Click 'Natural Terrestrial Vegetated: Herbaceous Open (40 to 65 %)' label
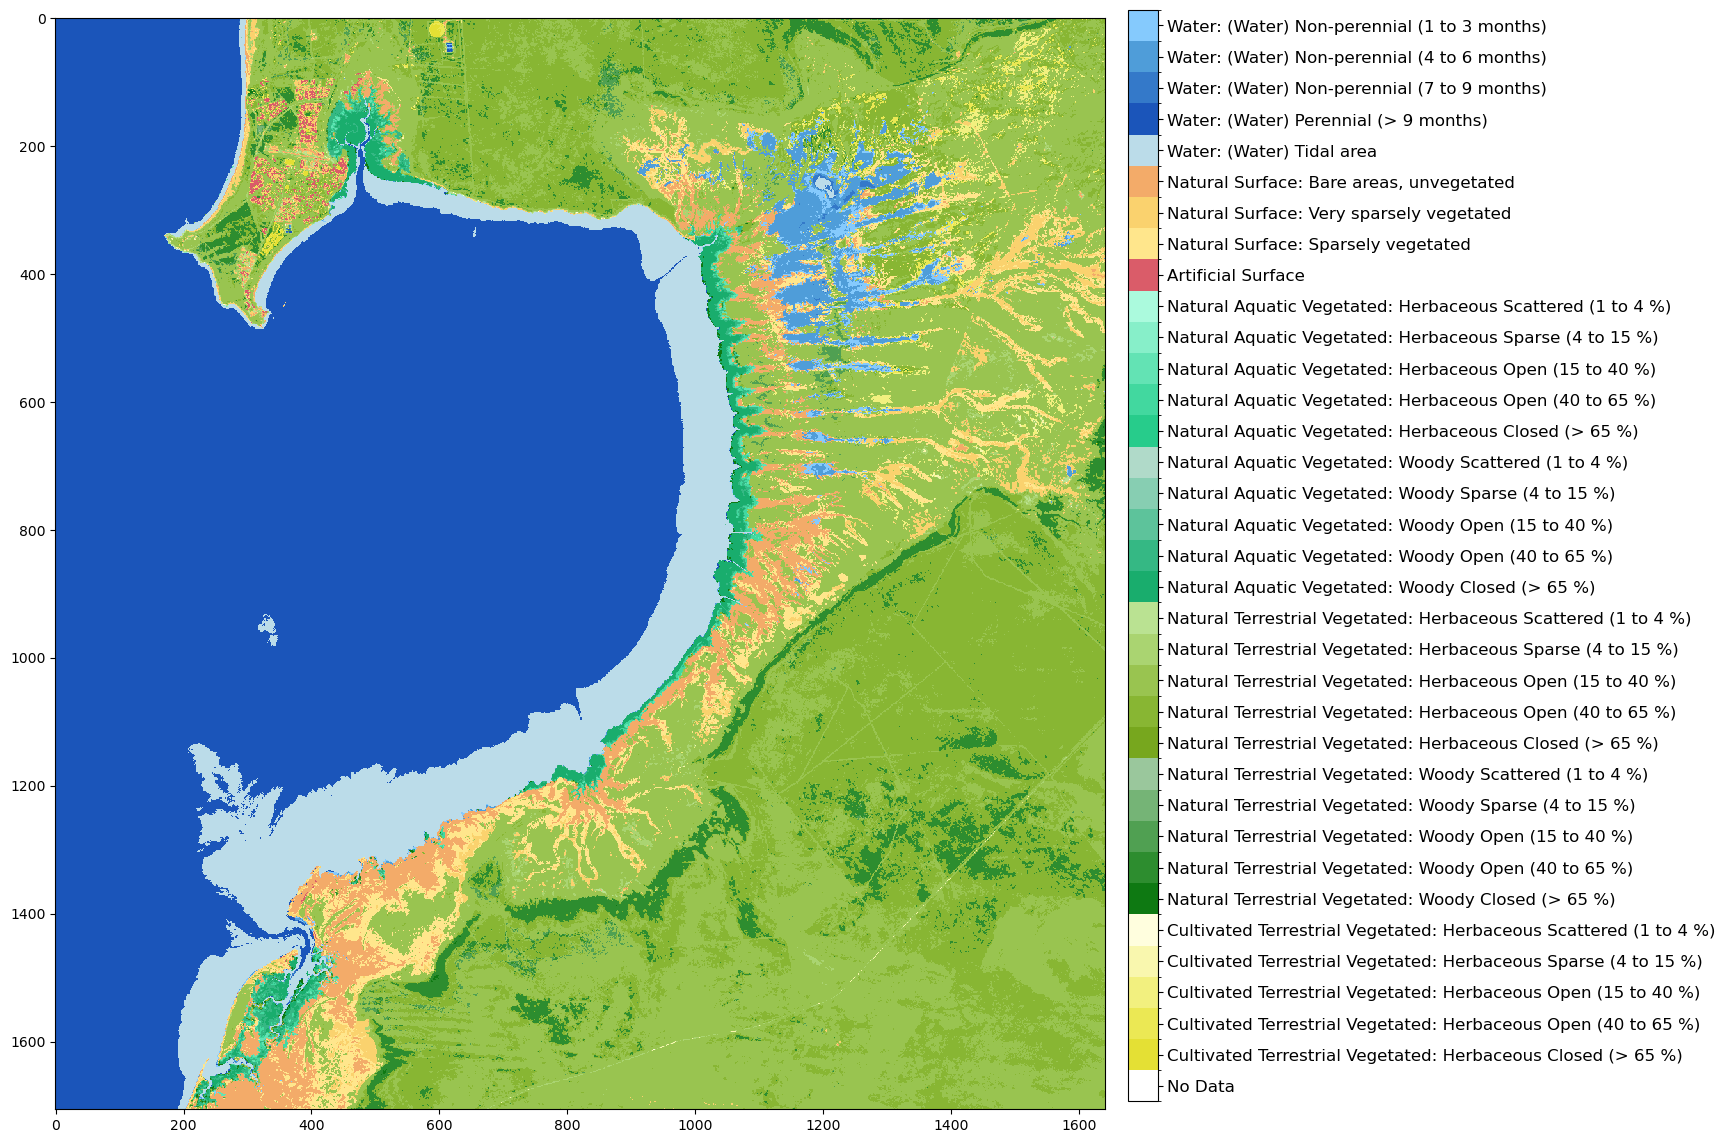Image resolution: width=1725 pixels, height=1143 pixels. 1421,712
